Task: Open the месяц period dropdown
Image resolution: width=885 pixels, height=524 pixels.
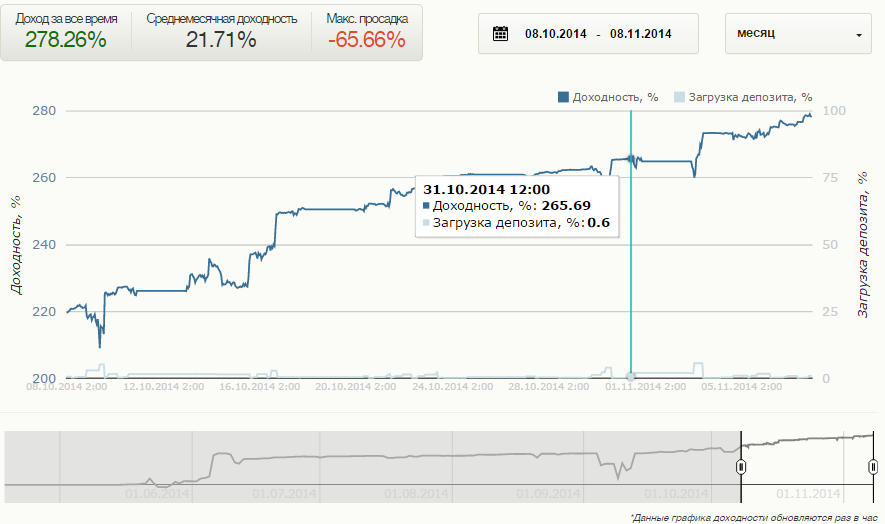Action: [797, 35]
